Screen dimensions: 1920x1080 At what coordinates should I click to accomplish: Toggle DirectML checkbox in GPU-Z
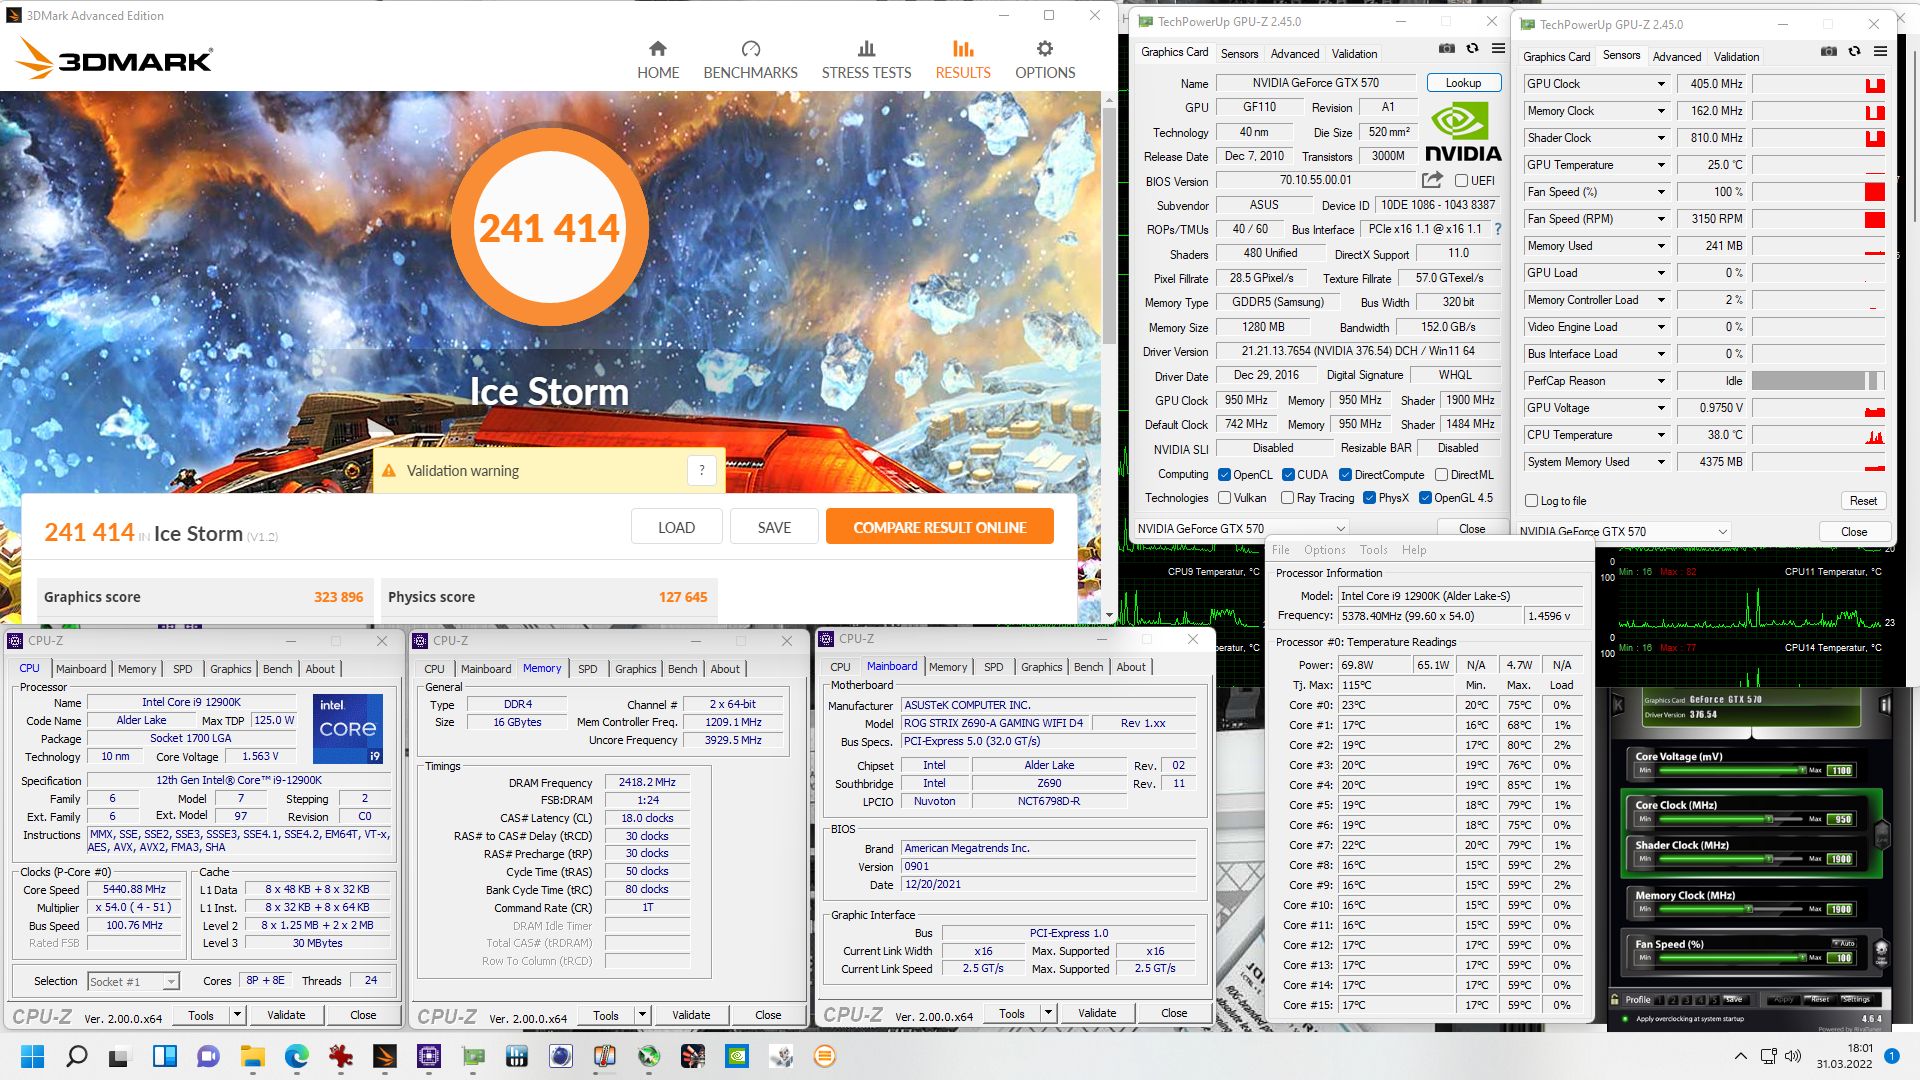(x=1442, y=475)
